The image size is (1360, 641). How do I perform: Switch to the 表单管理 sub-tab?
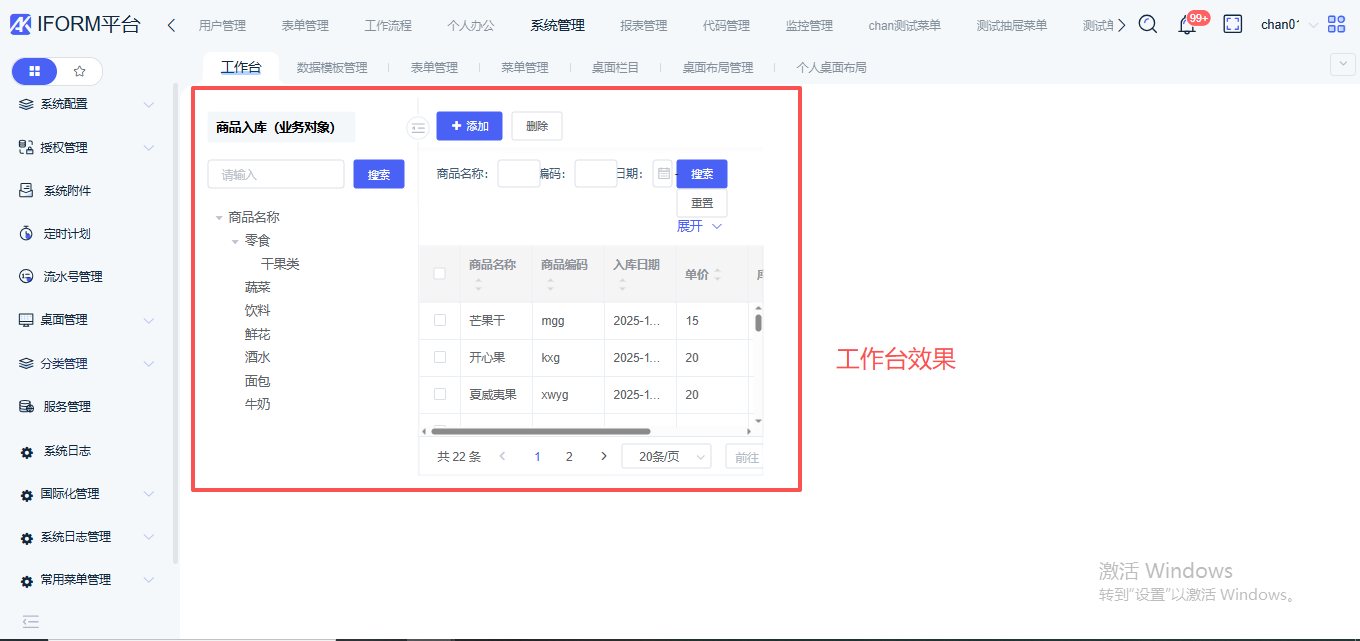434,68
